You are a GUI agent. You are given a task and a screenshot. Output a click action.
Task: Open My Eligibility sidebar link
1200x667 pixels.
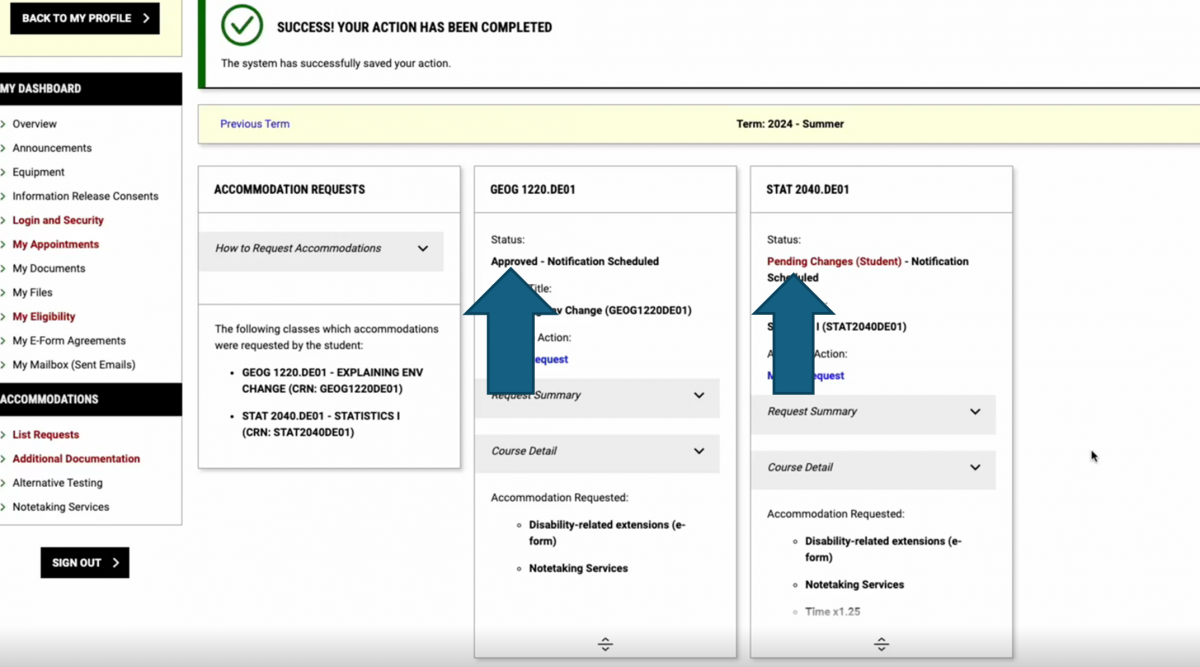click(43, 317)
